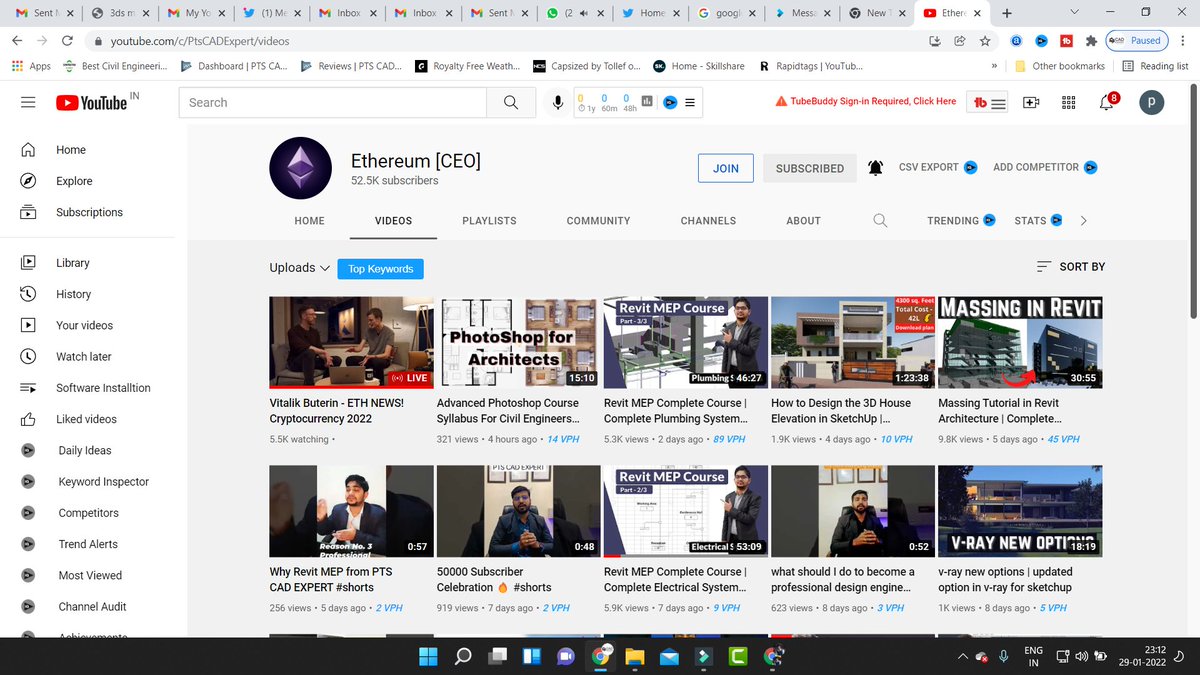
Task: Open the STATS tab
Action: coord(1038,220)
